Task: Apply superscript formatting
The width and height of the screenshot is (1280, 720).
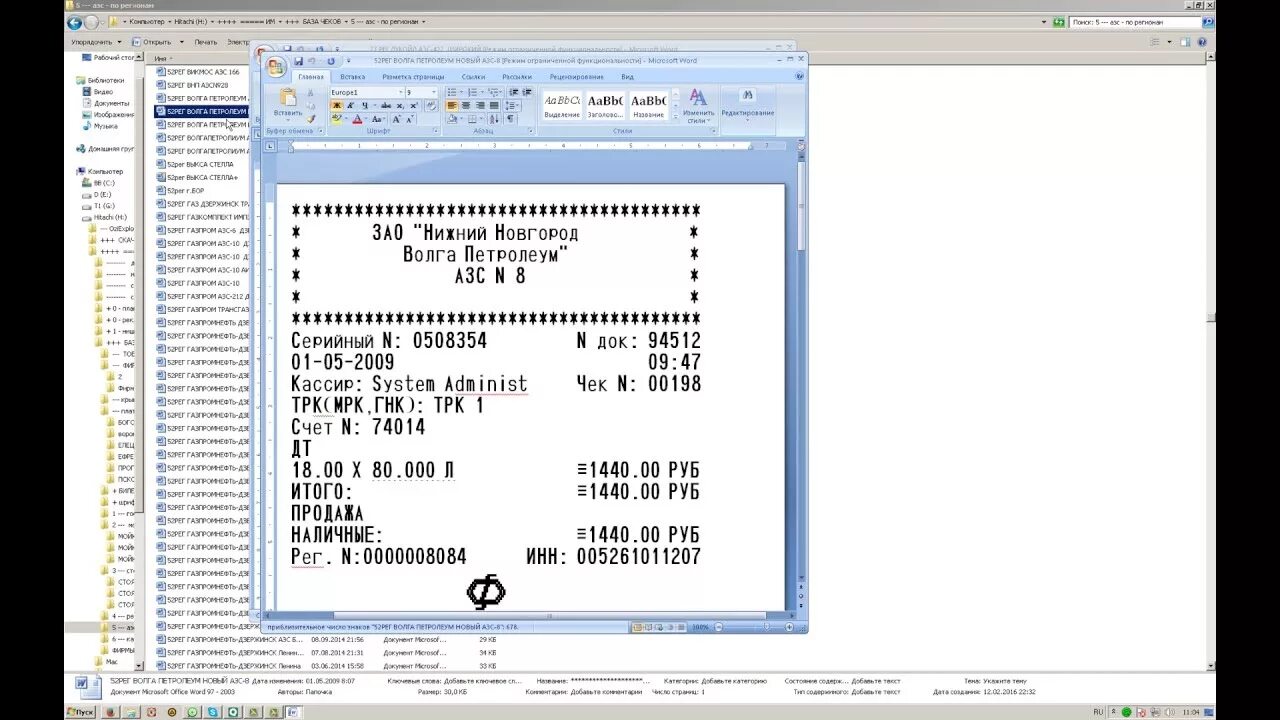Action: pos(414,106)
